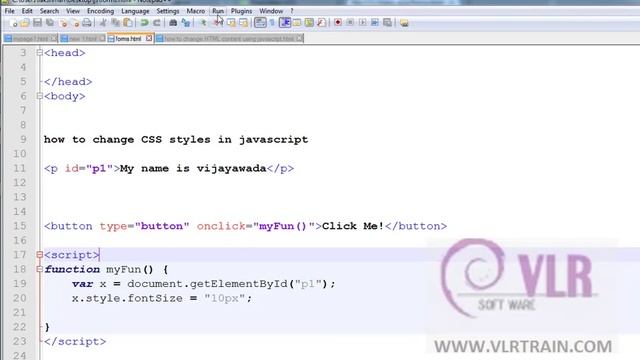
Task: Cut selection using the scissors icon
Action: pos(103,23)
